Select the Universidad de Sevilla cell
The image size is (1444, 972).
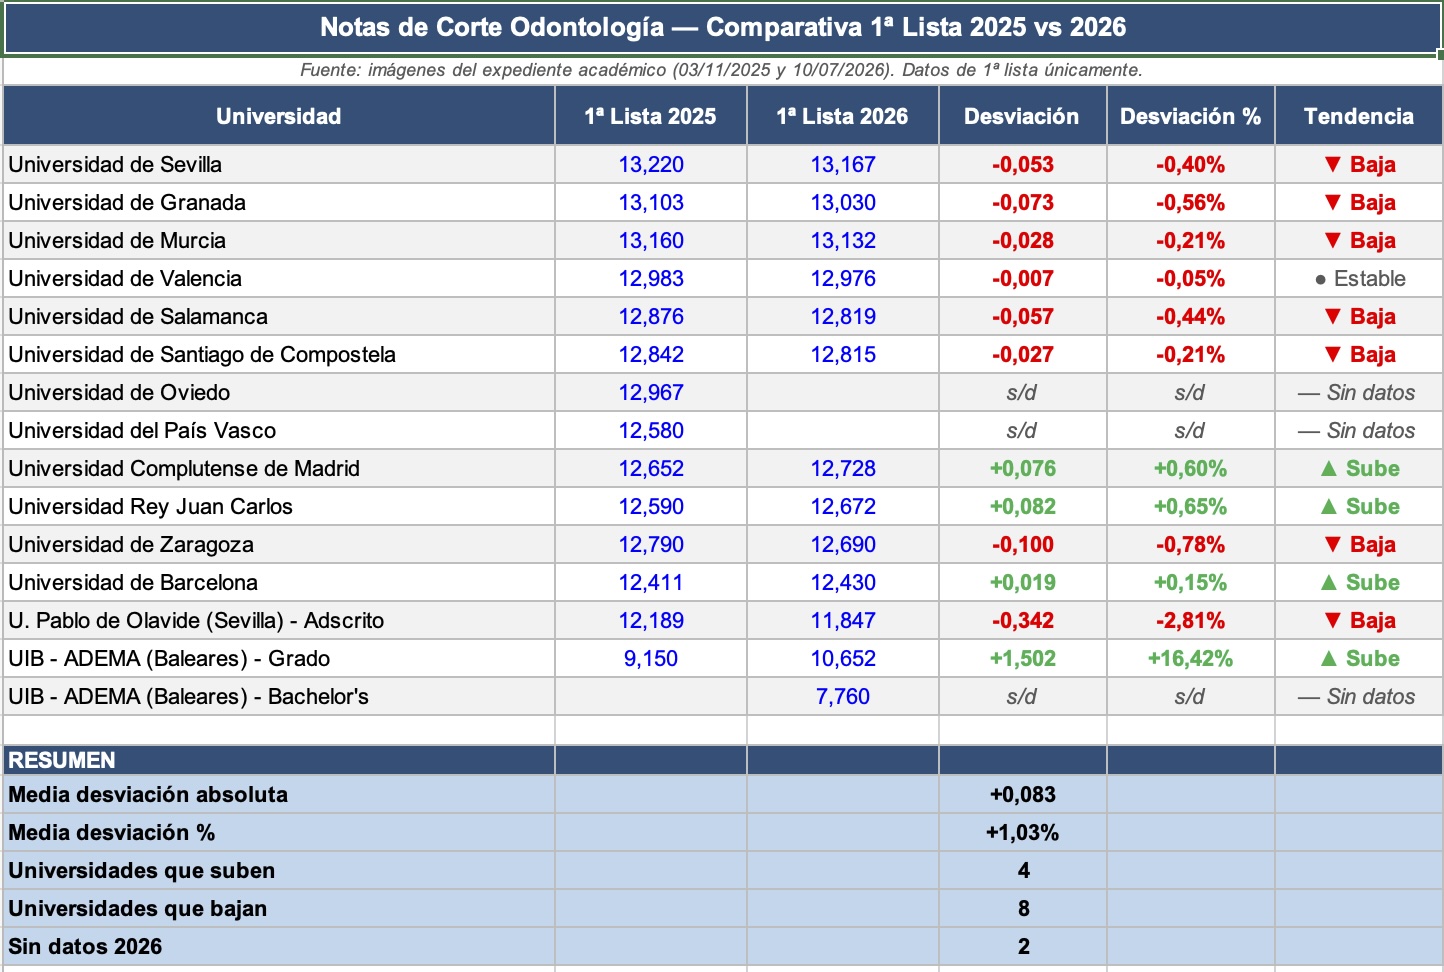point(279,164)
